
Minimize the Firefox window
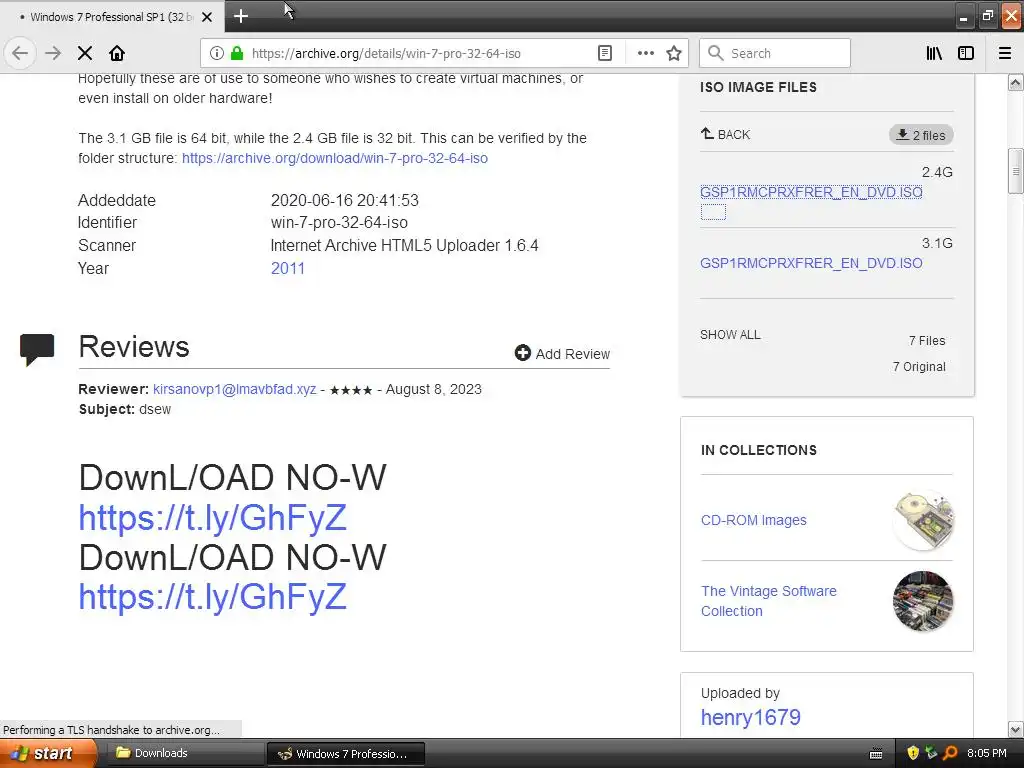point(963,16)
